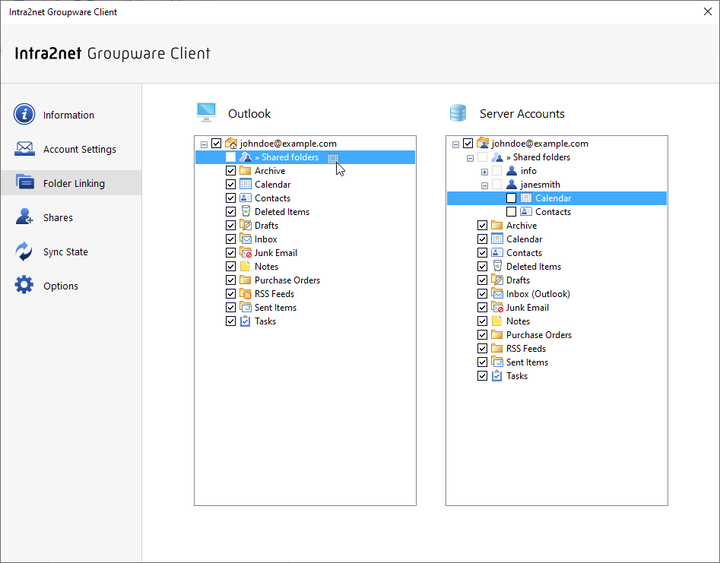The width and height of the screenshot is (720, 563).
Task: Select server Junk Email row text
Action: coord(527,308)
